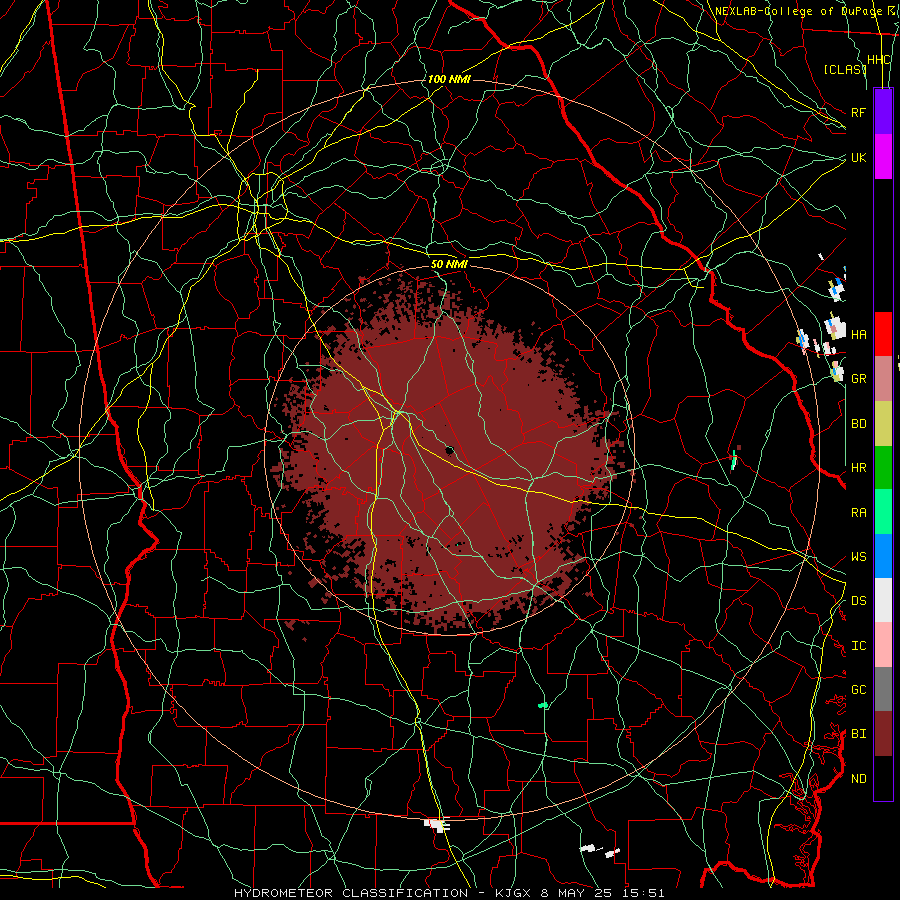Select the gray GC legend color swatch
The height and width of the screenshot is (900, 900).
883,689
